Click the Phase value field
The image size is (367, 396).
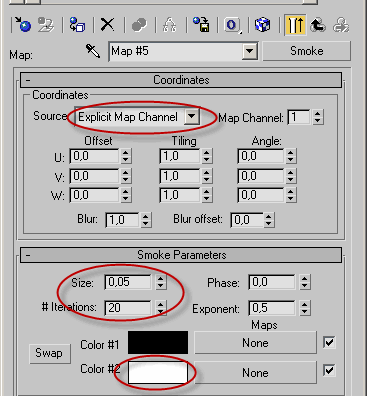pyautogui.click(x=272, y=282)
